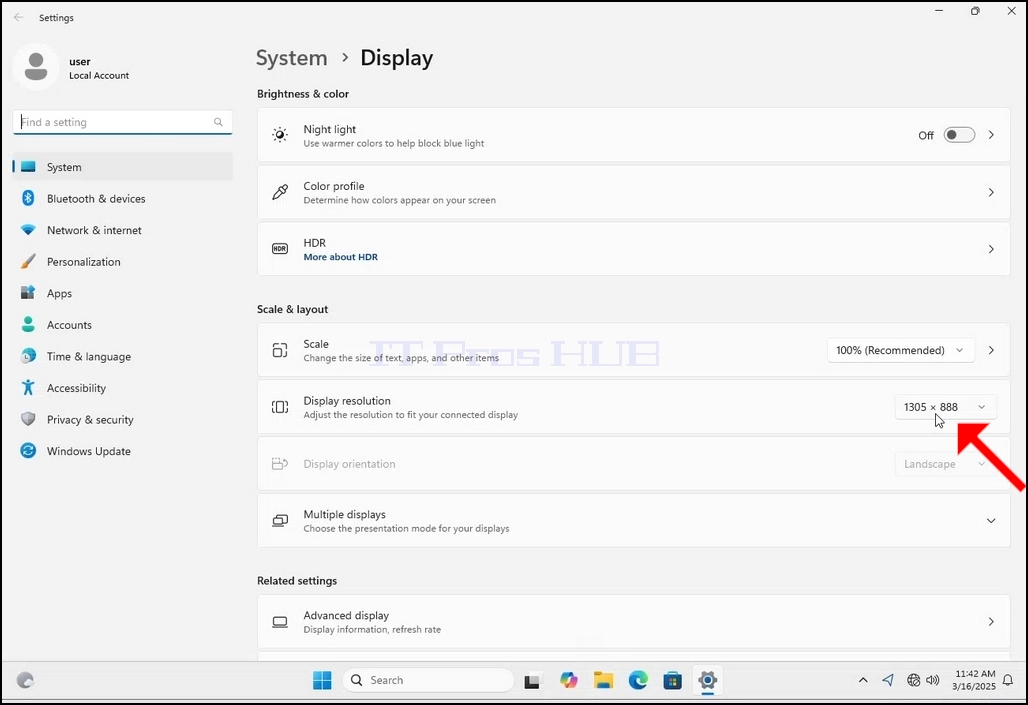Click the Network & internet Wi-Fi icon
Screen dimensions: 1028x705
[x=28, y=230]
